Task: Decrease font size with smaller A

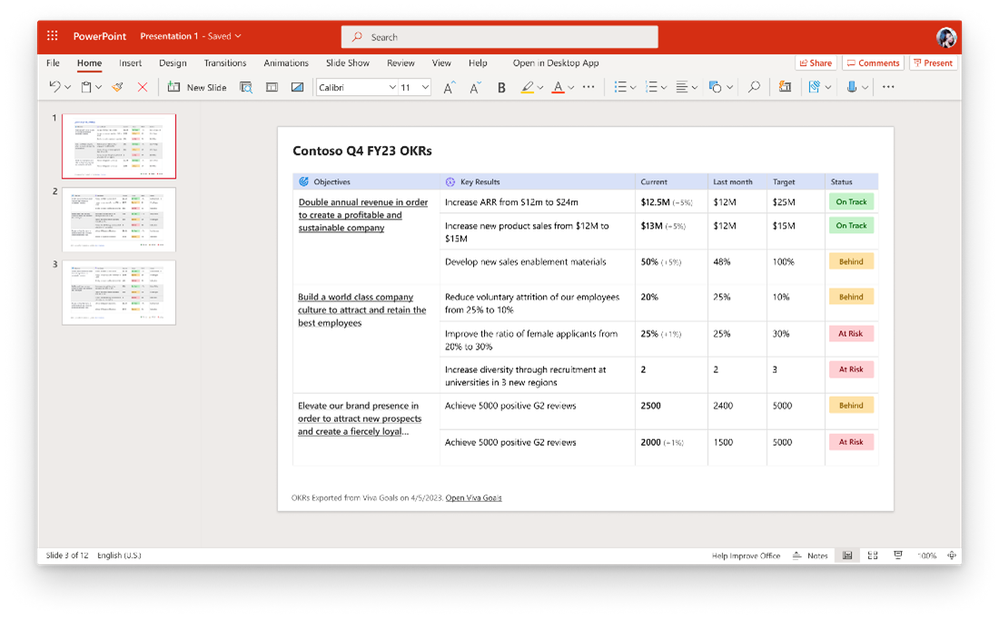Action: click(475, 88)
